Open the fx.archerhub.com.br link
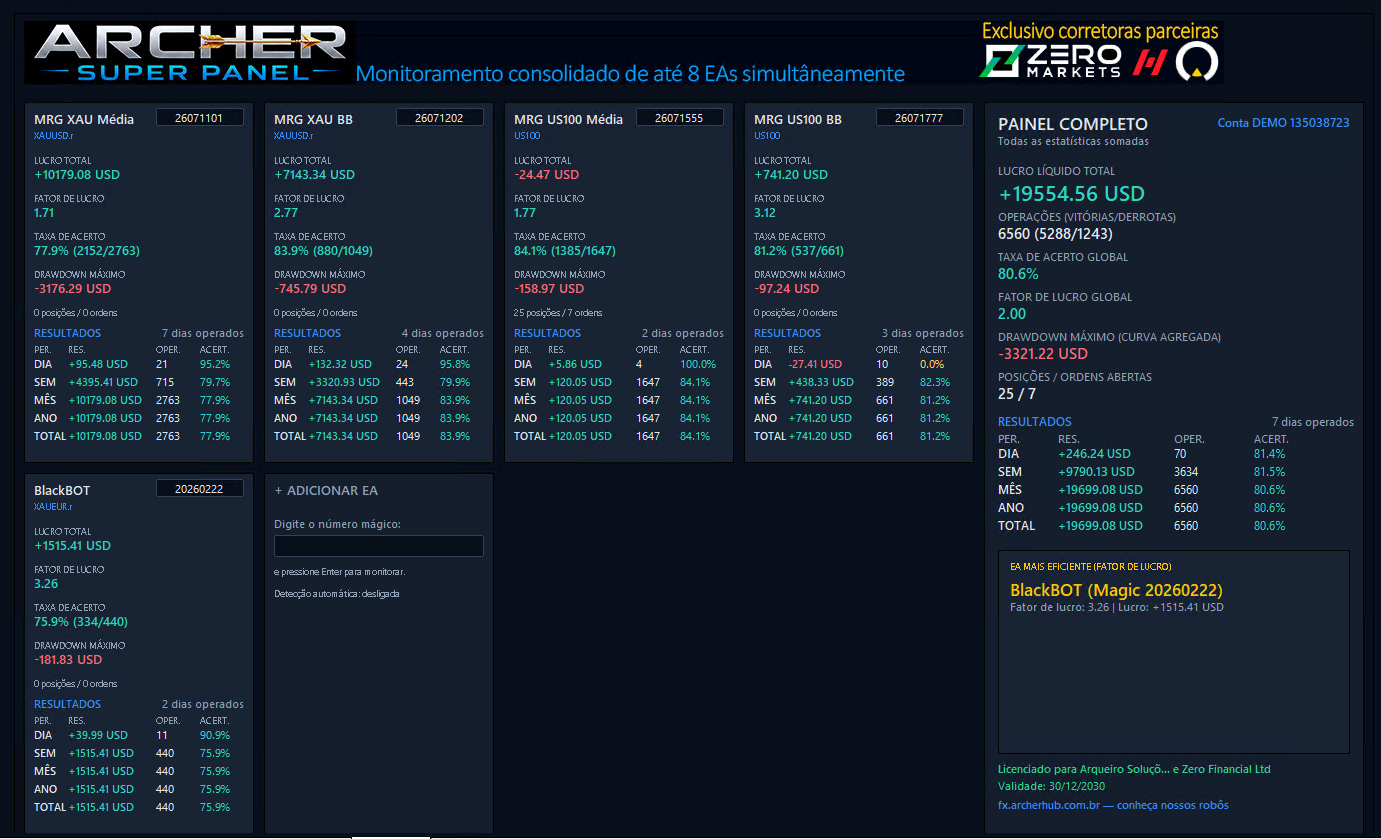The image size is (1381, 839). (1113, 805)
